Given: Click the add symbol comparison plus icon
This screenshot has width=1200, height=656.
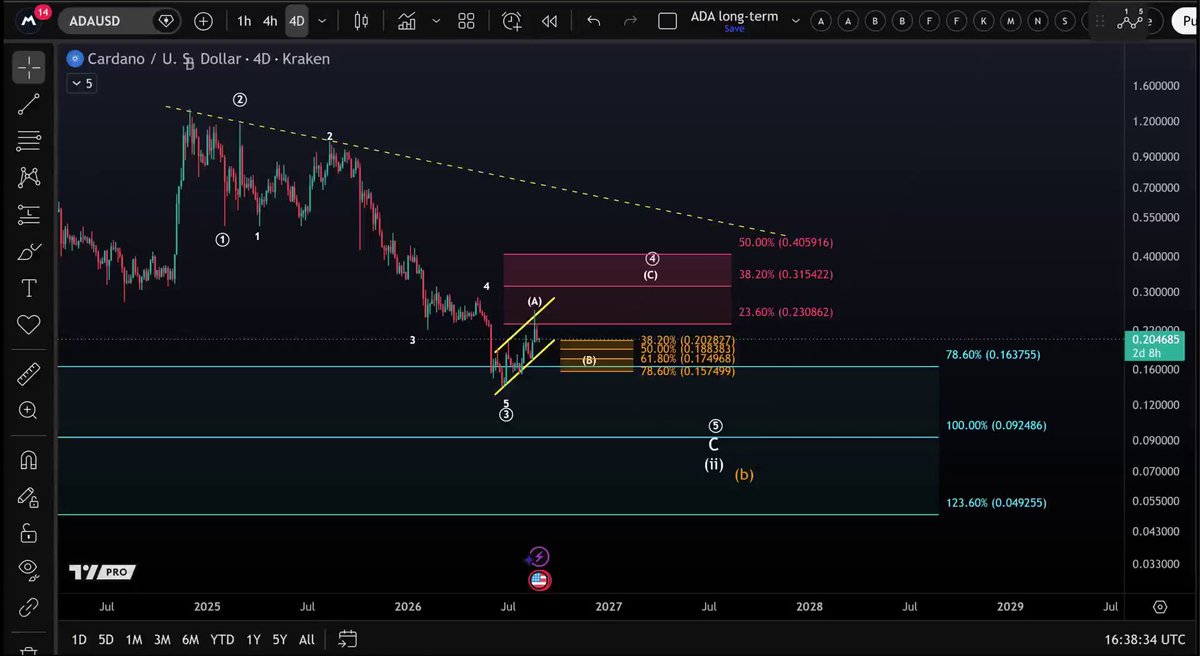Looking at the screenshot, I should click(x=203, y=21).
